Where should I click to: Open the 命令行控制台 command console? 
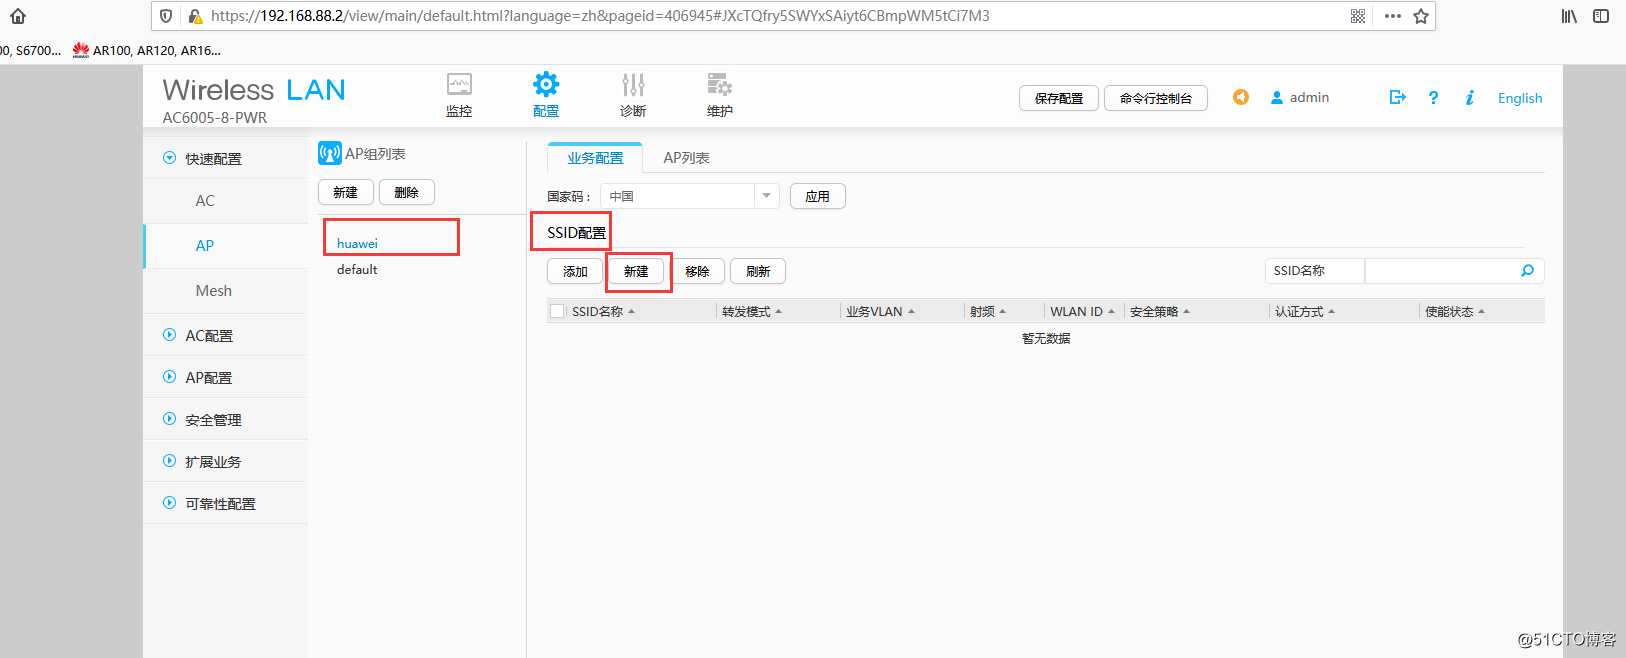click(1156, 98)
